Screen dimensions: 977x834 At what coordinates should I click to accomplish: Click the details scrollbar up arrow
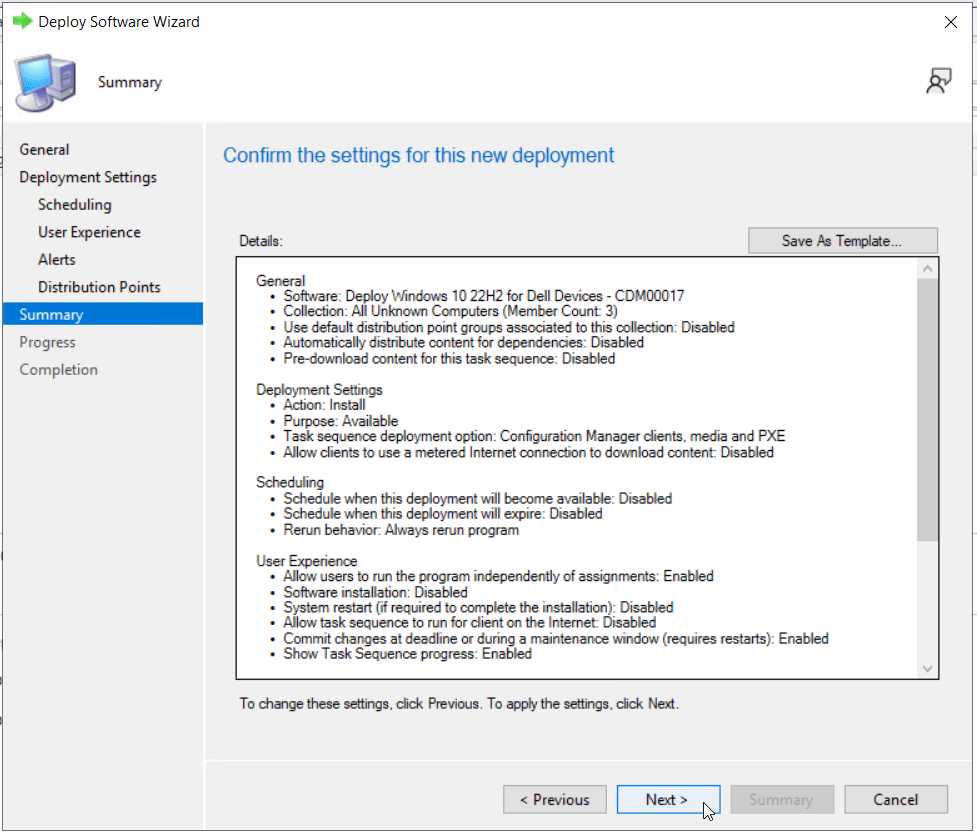point(927,268)
